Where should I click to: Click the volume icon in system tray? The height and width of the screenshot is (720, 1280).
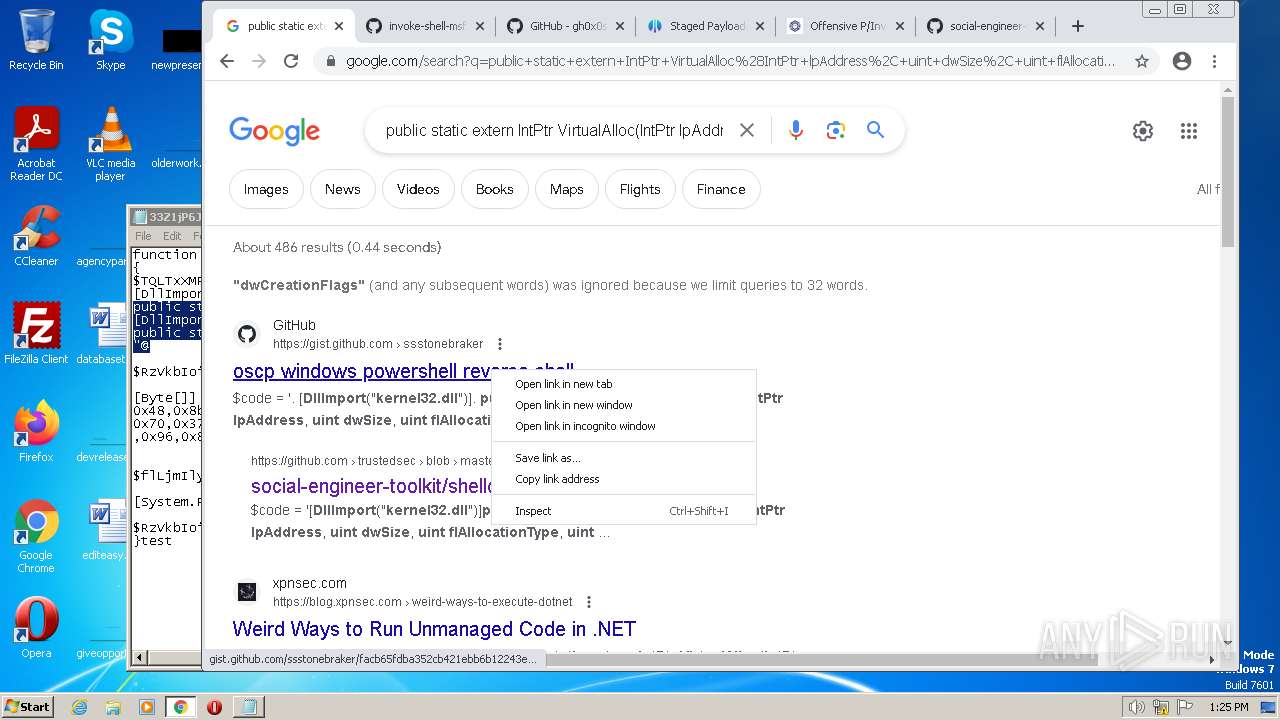coord(1136,707)
